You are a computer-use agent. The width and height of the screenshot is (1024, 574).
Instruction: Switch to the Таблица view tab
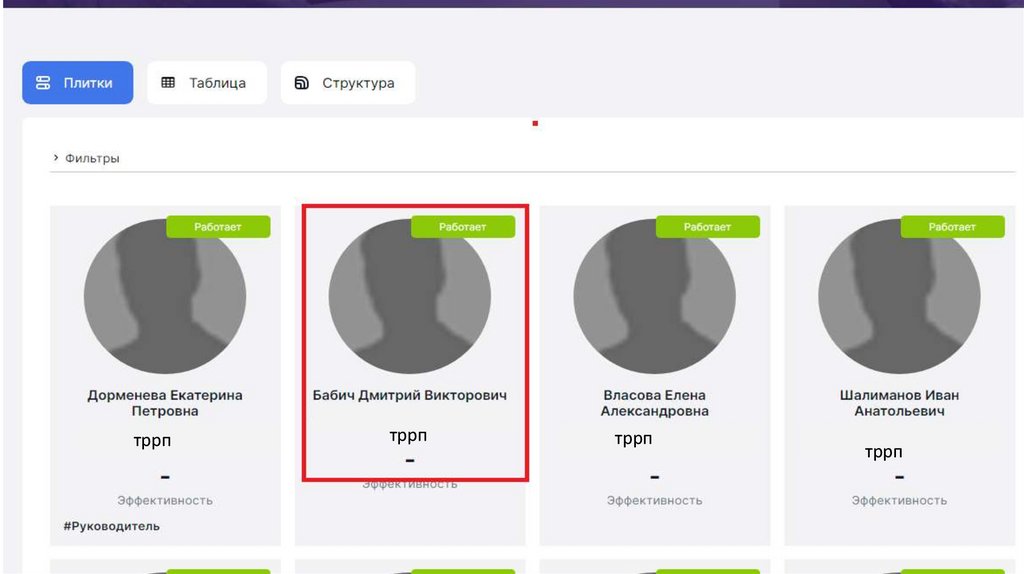(207, 83)
